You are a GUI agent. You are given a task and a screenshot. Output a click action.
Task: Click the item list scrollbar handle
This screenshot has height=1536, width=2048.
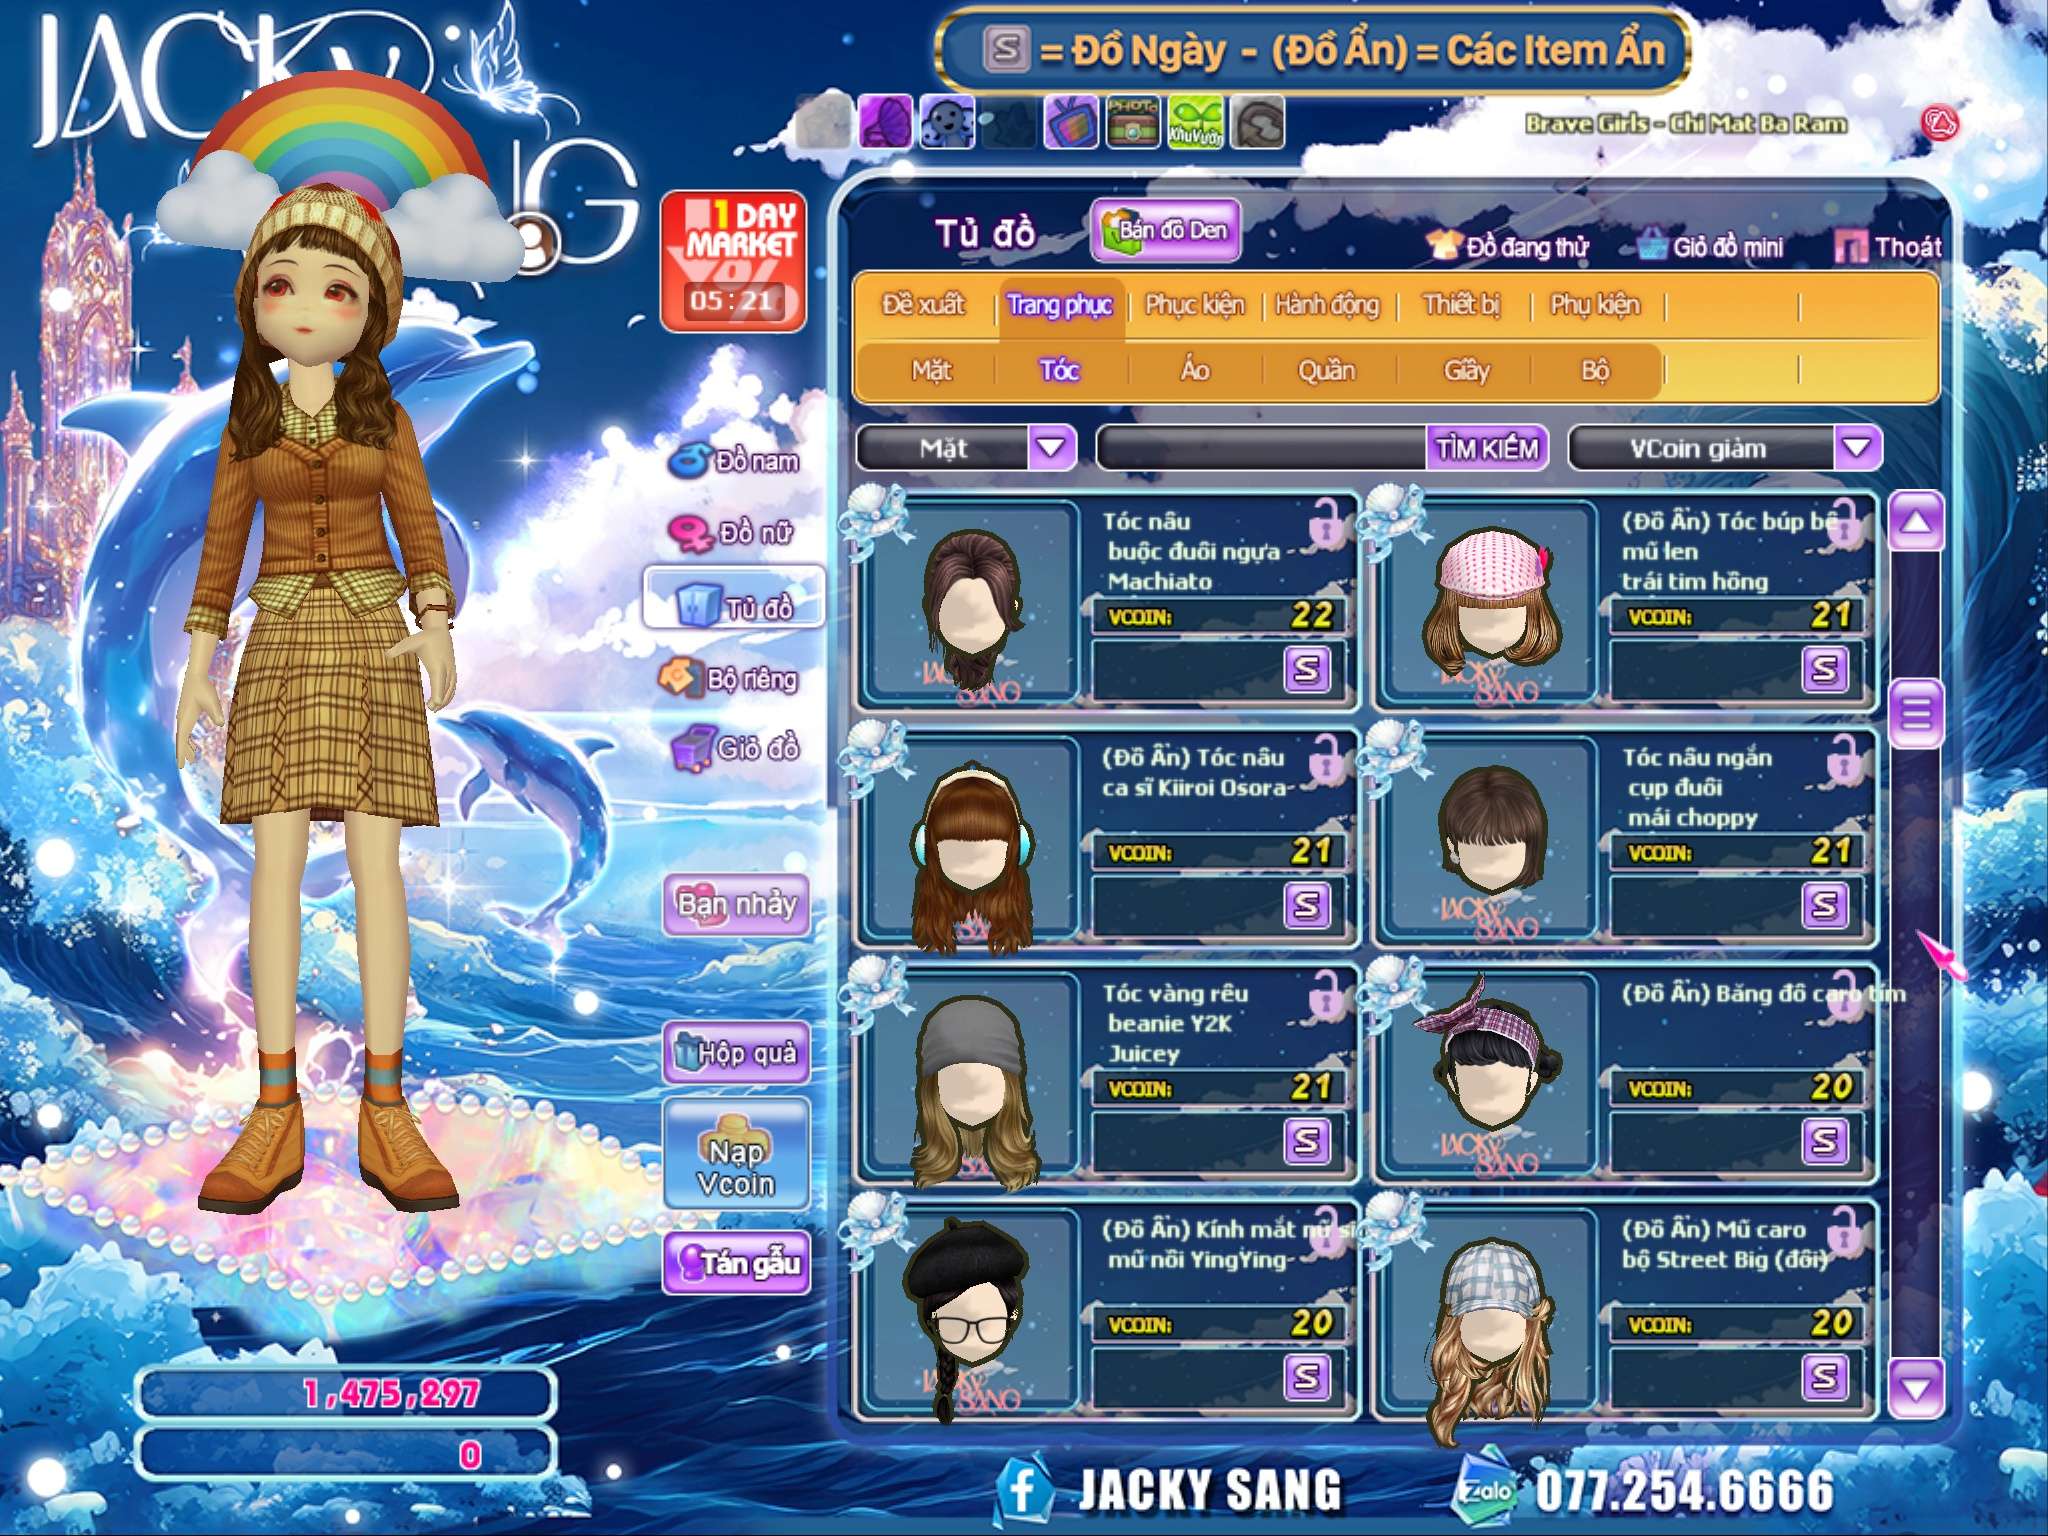pos(1916,713)
